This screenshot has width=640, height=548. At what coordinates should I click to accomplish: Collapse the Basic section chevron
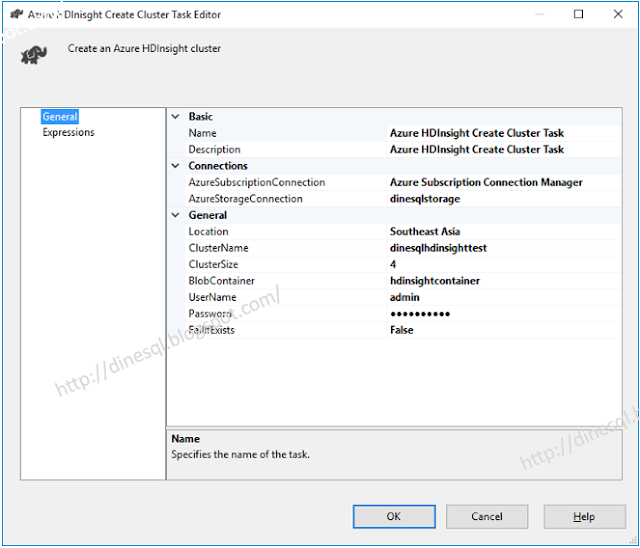(x=176, y=117)
